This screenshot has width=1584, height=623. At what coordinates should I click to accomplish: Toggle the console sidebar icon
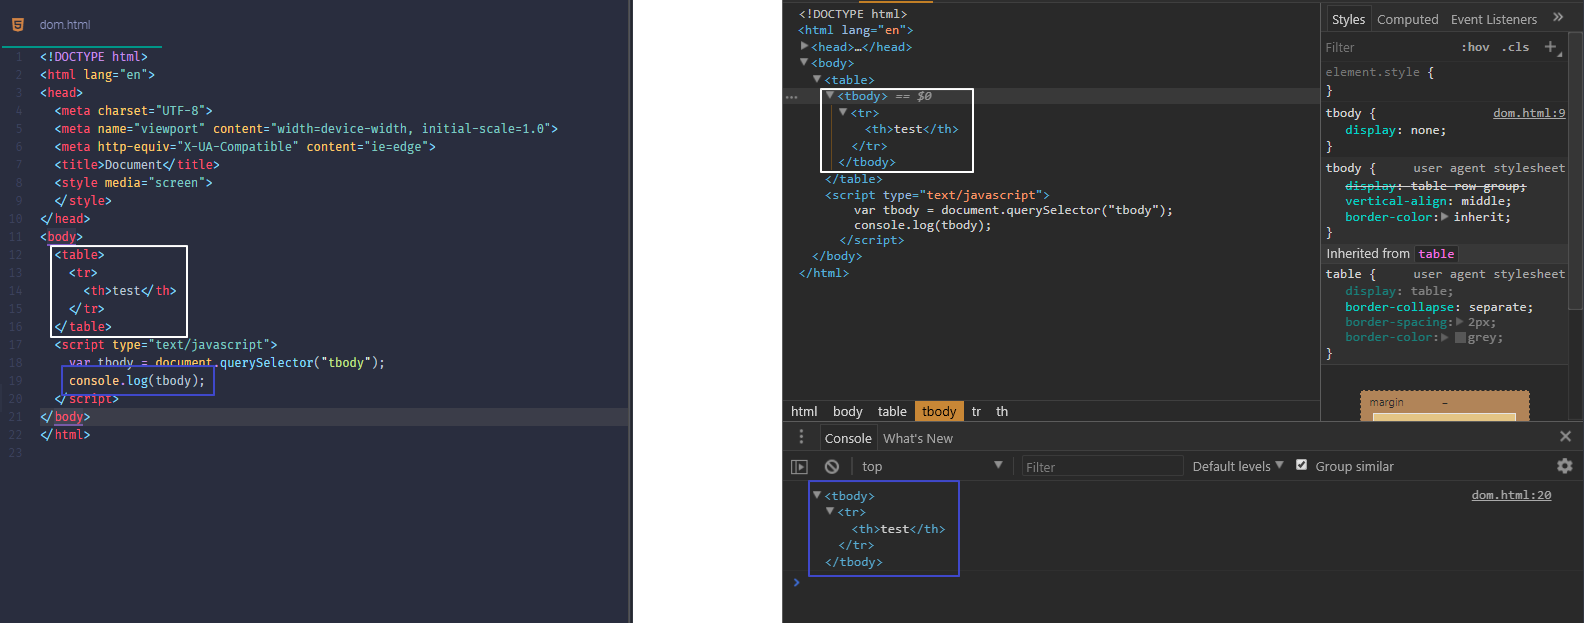pos(799,466)
